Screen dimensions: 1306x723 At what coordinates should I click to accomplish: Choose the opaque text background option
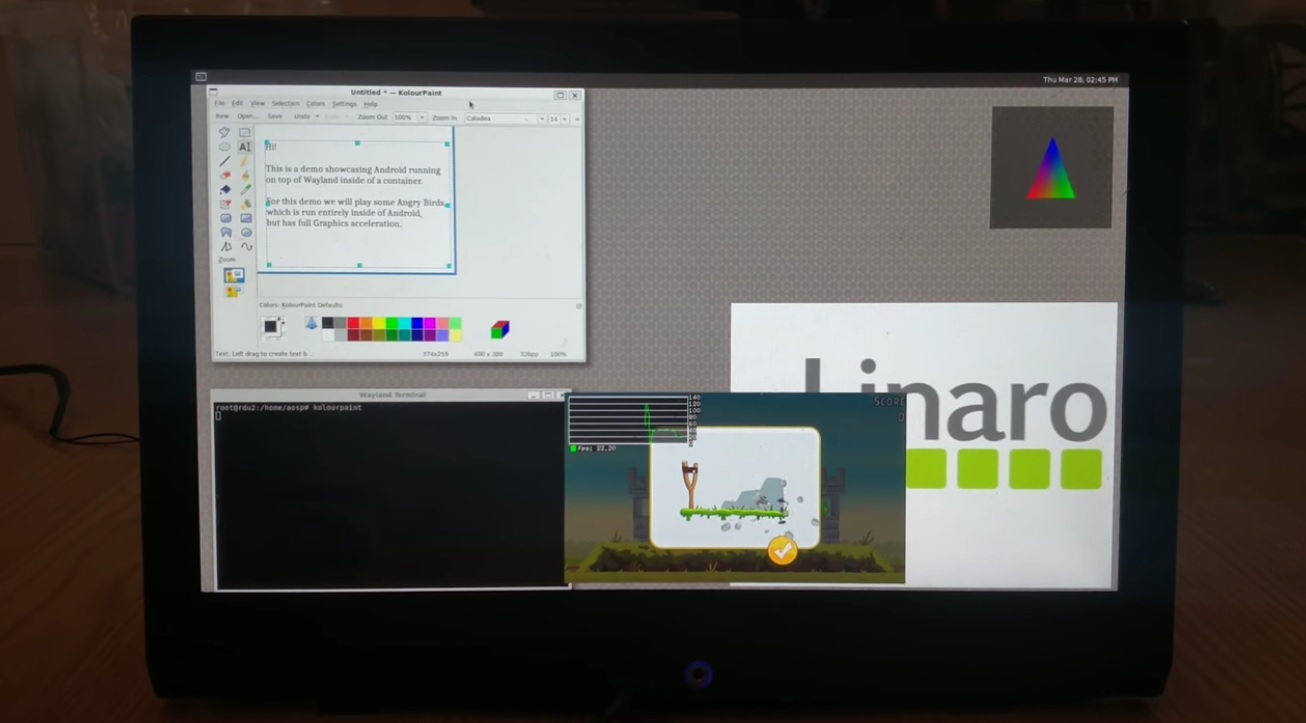pyautogui.click(x=234, y=275)
